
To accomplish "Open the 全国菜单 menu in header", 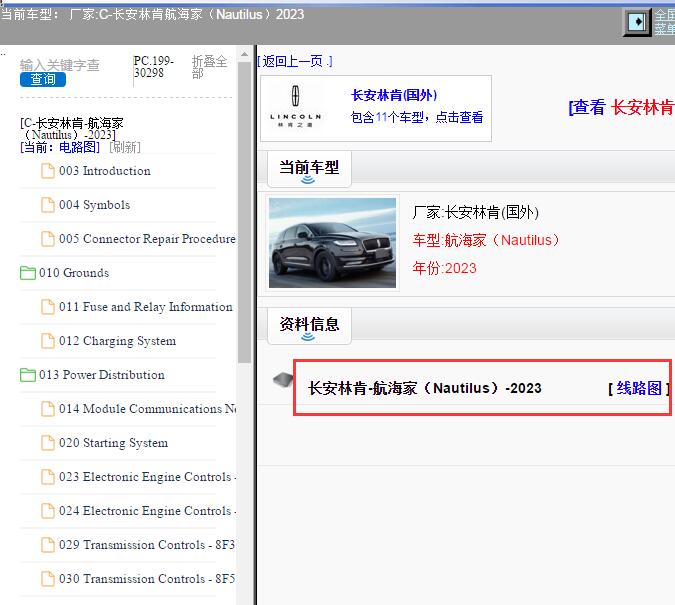I will pos(664,22).
